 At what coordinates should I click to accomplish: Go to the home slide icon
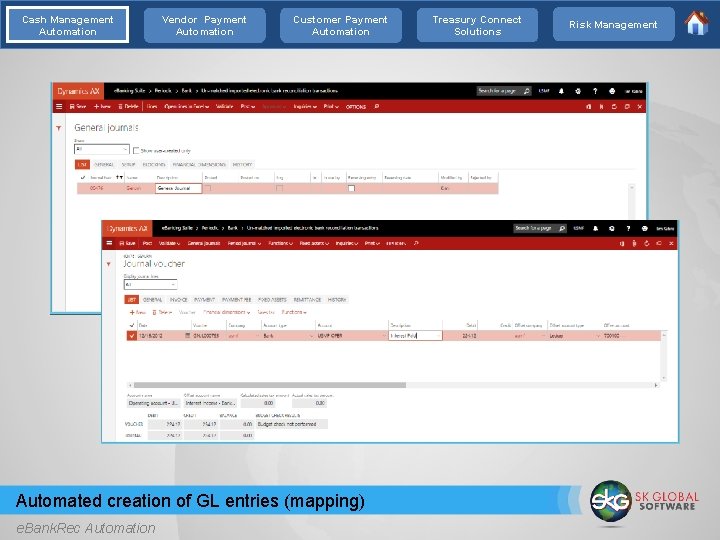pos(697,23)
